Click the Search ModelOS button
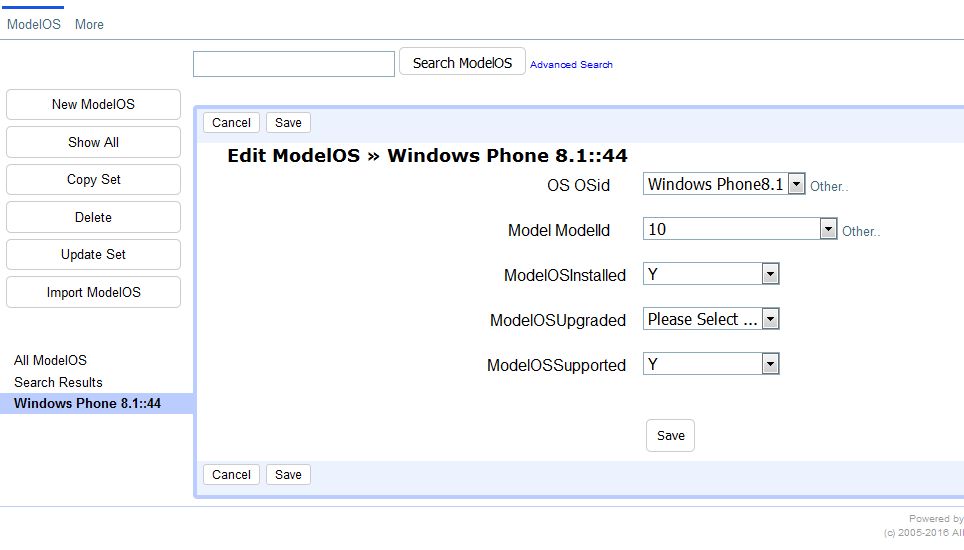 pyautogui.click(x=462, y=61)
